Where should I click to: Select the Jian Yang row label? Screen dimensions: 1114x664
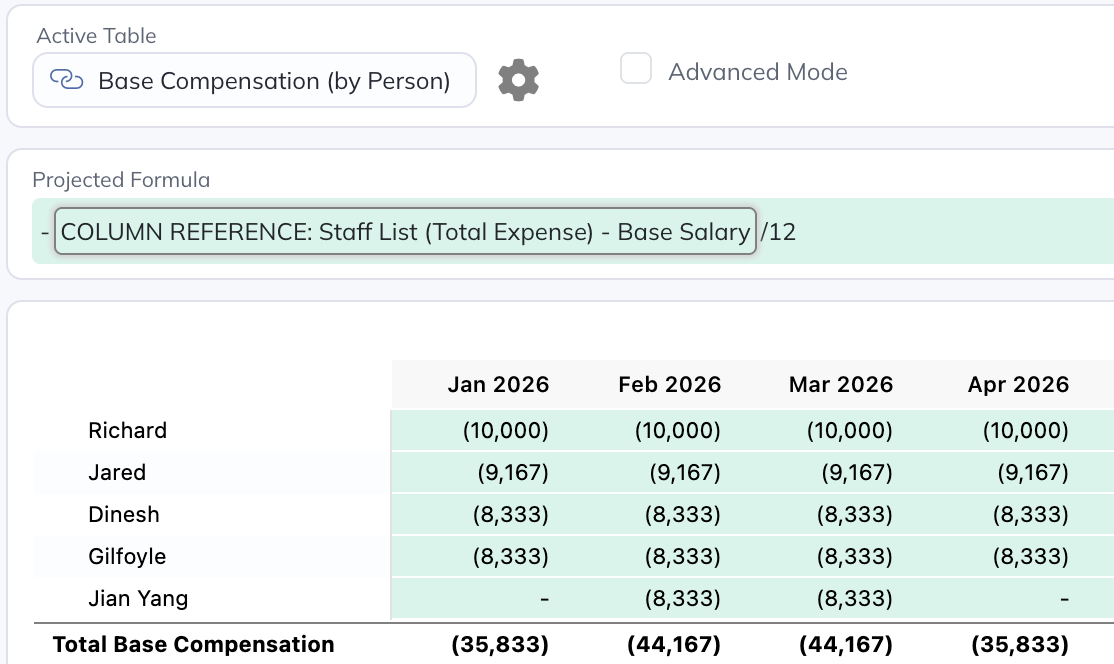[138, 599]
